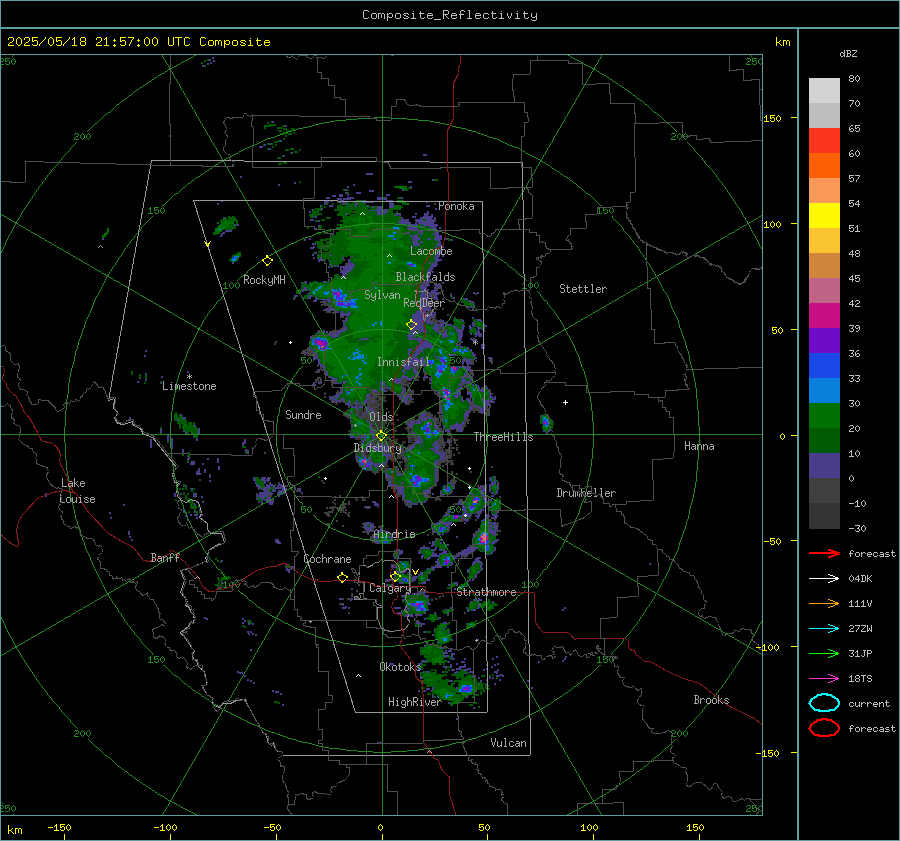The width and height of the screenshot is (900, 841).
Task: Click the Banff city label
Action: click(x=165, y=557)
